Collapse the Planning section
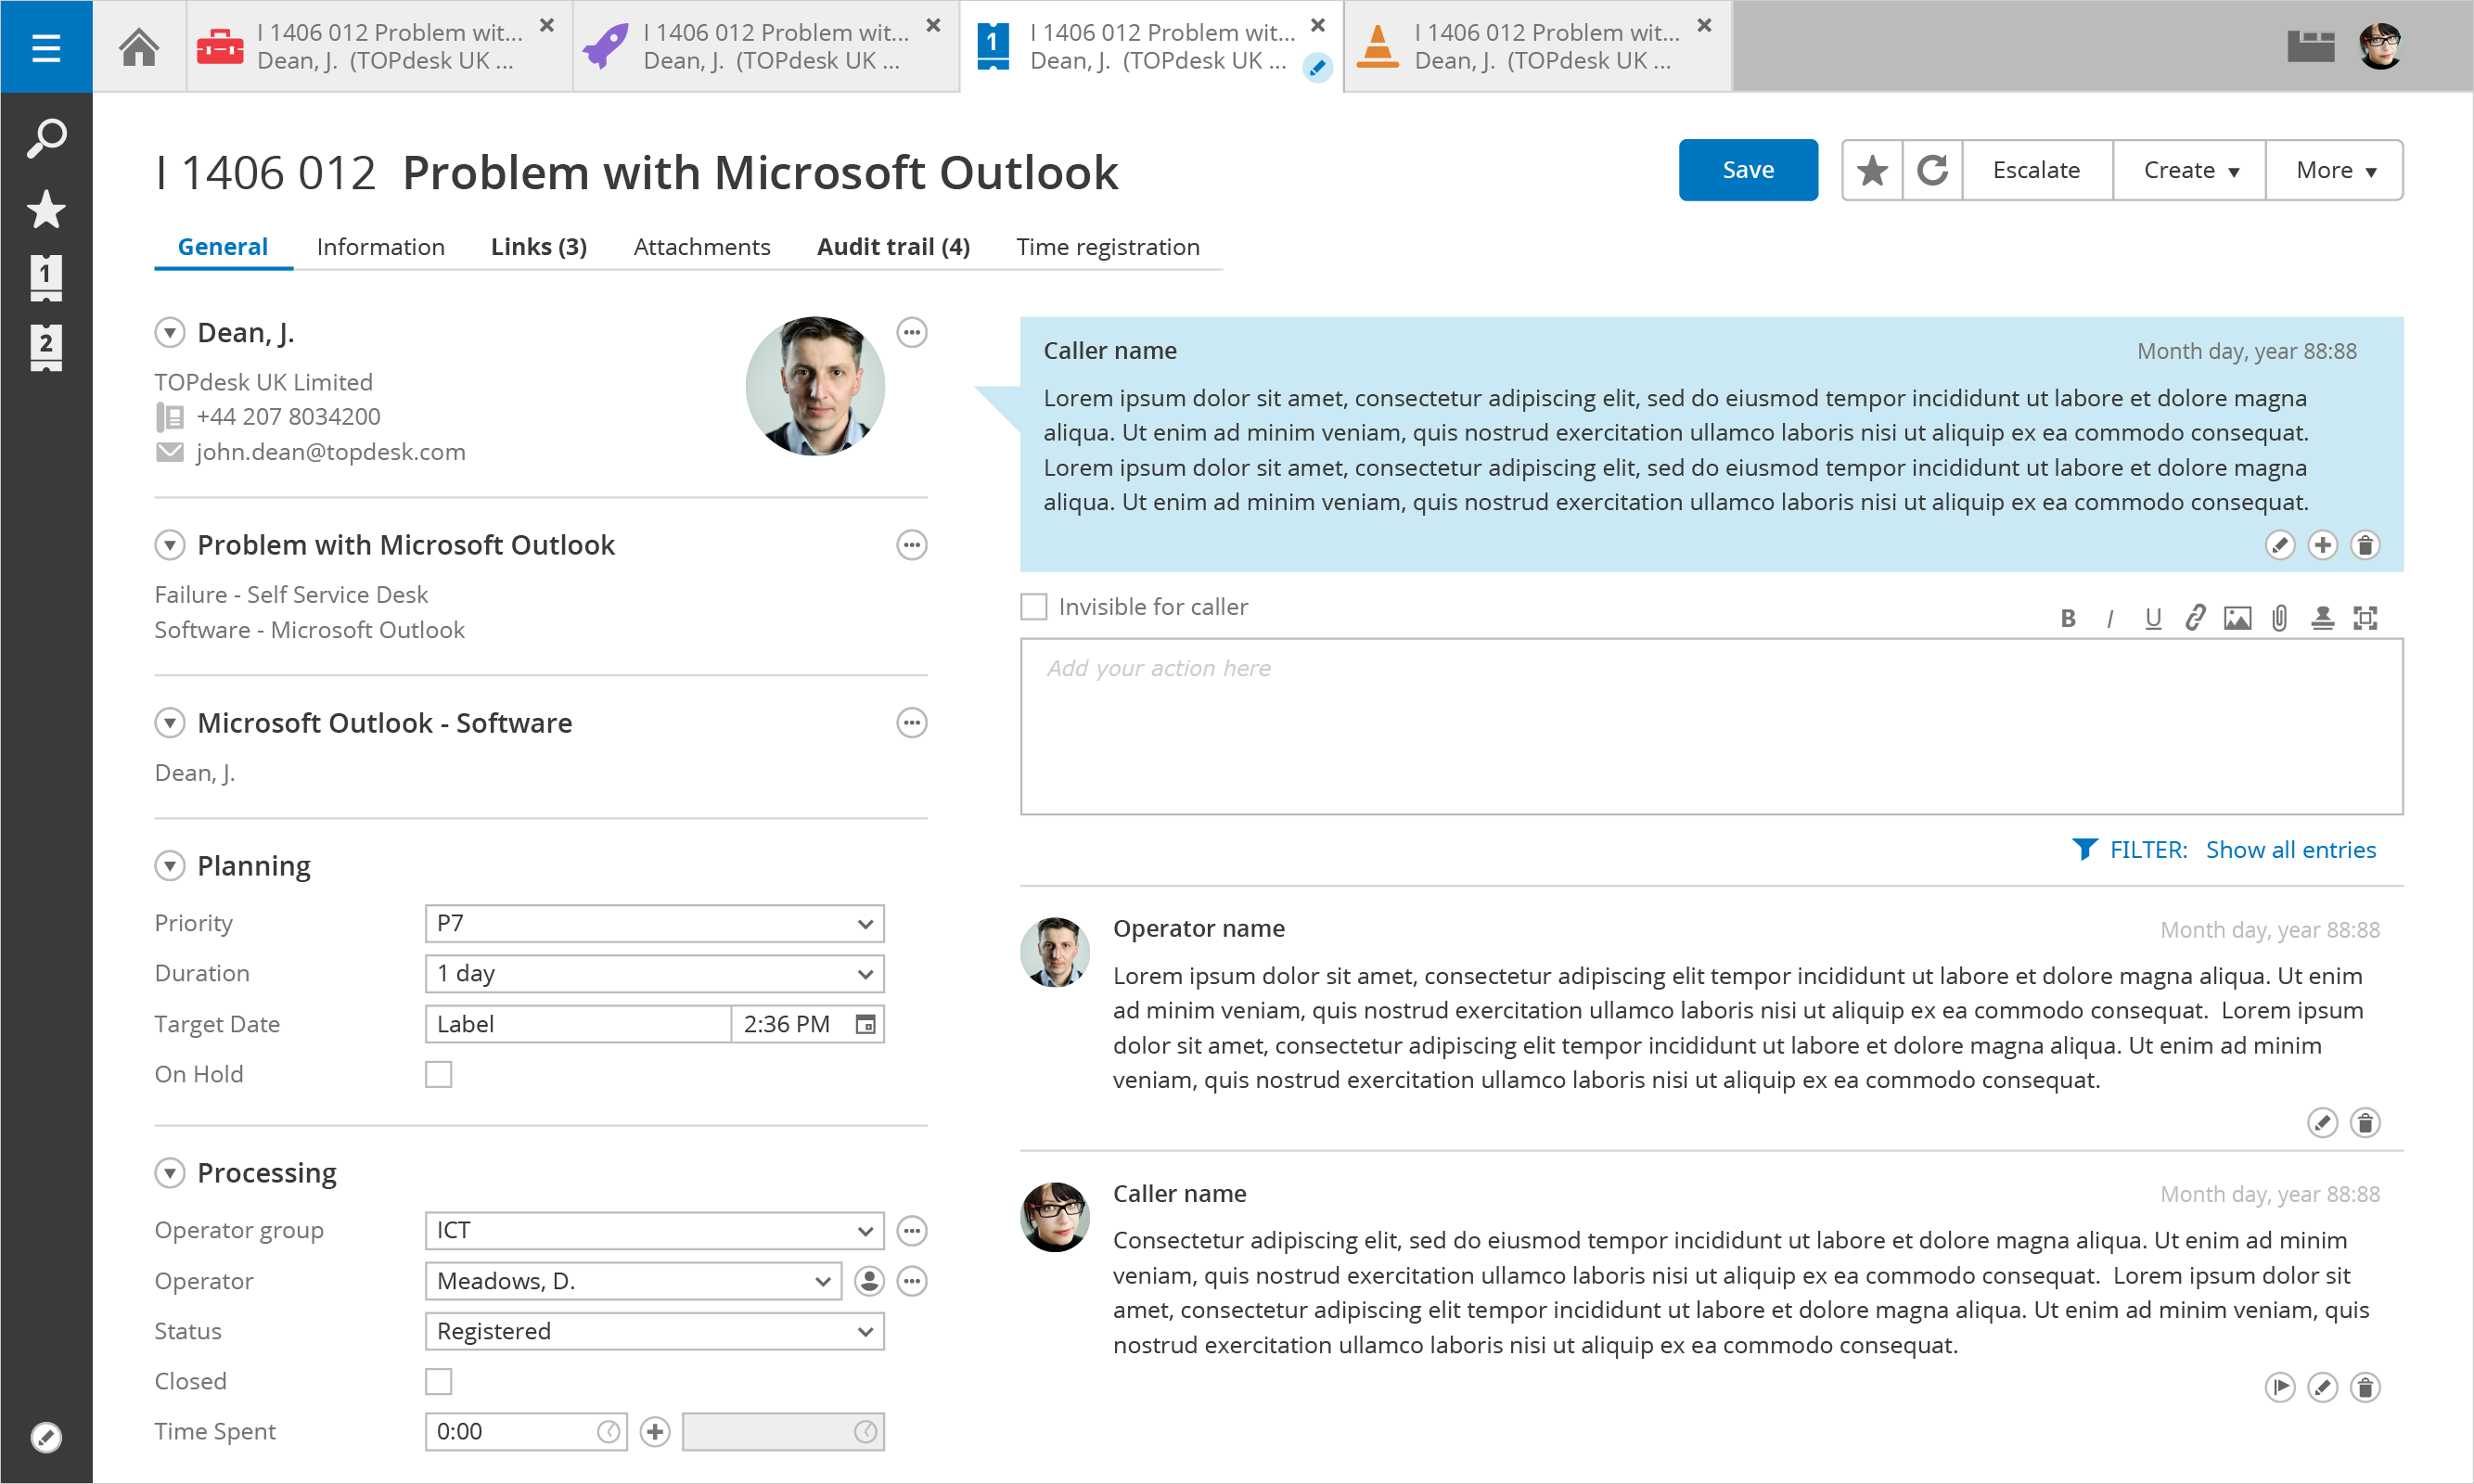The image size is (2474, 1484). click(x=170, y=866)
